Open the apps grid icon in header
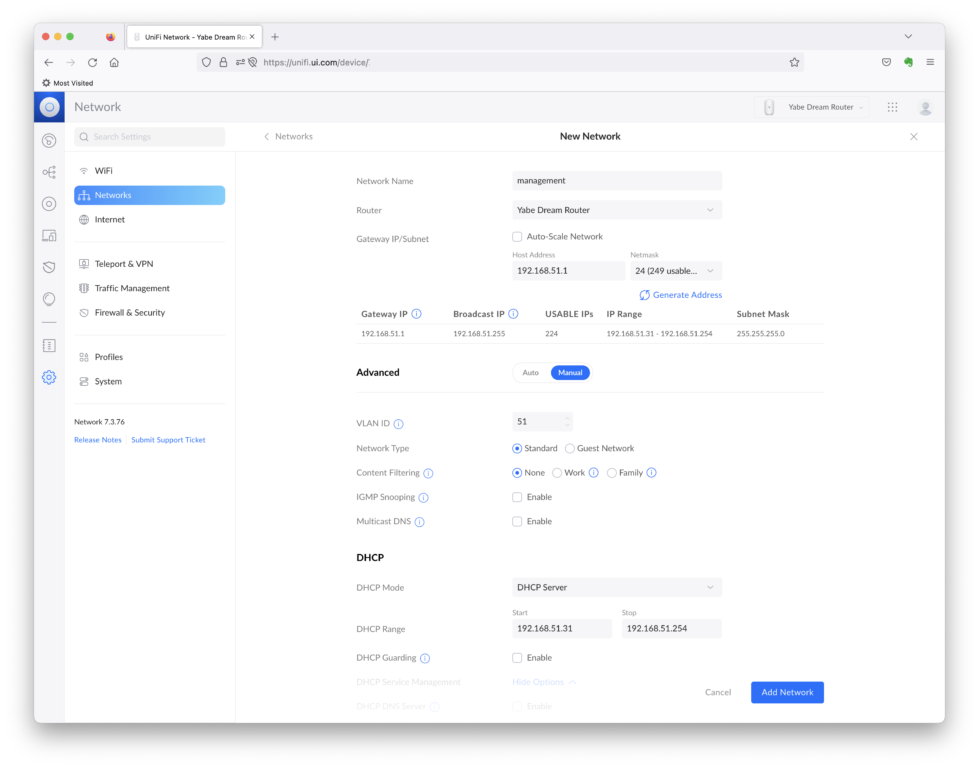The image size is (979, 768). tap(892, 107)
